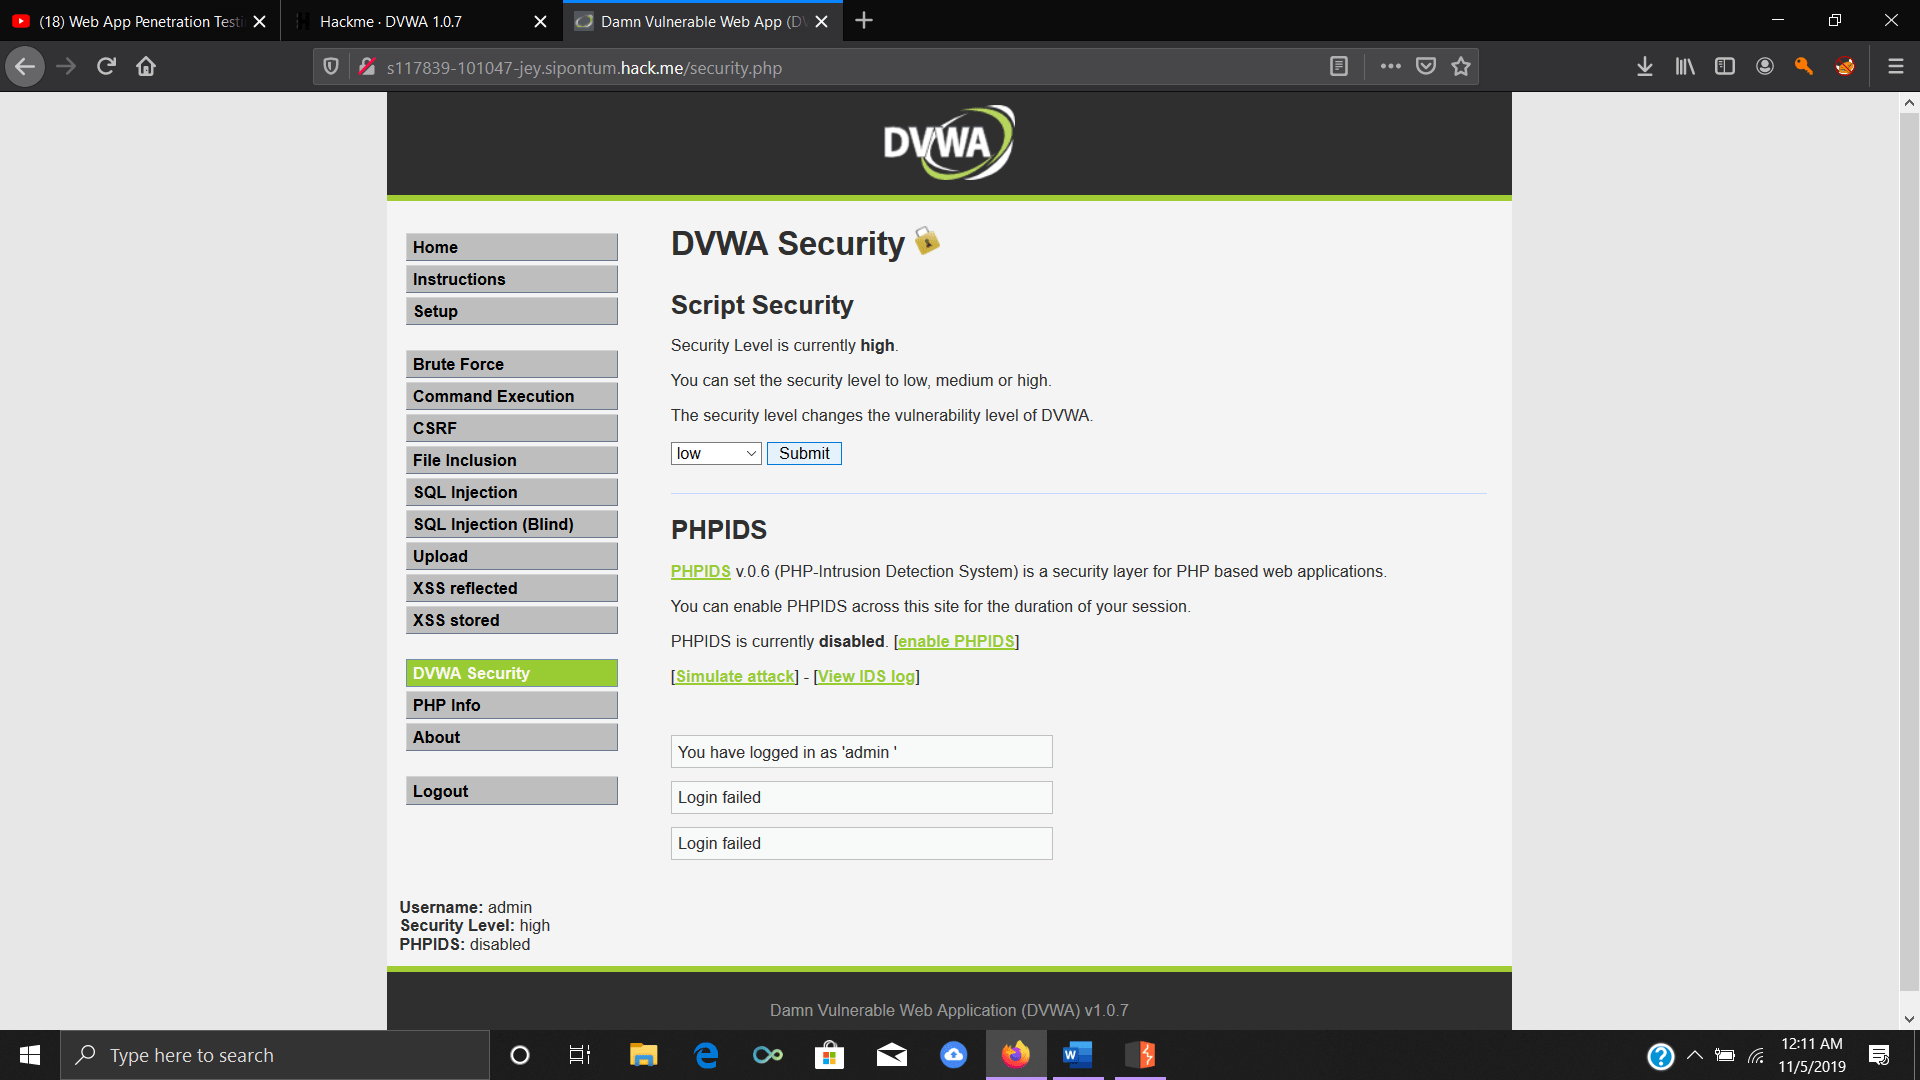Viewport: 1920px width, 1080px height.
Task: Bookmark this page with the star
Action: (x=1461, y=67)
